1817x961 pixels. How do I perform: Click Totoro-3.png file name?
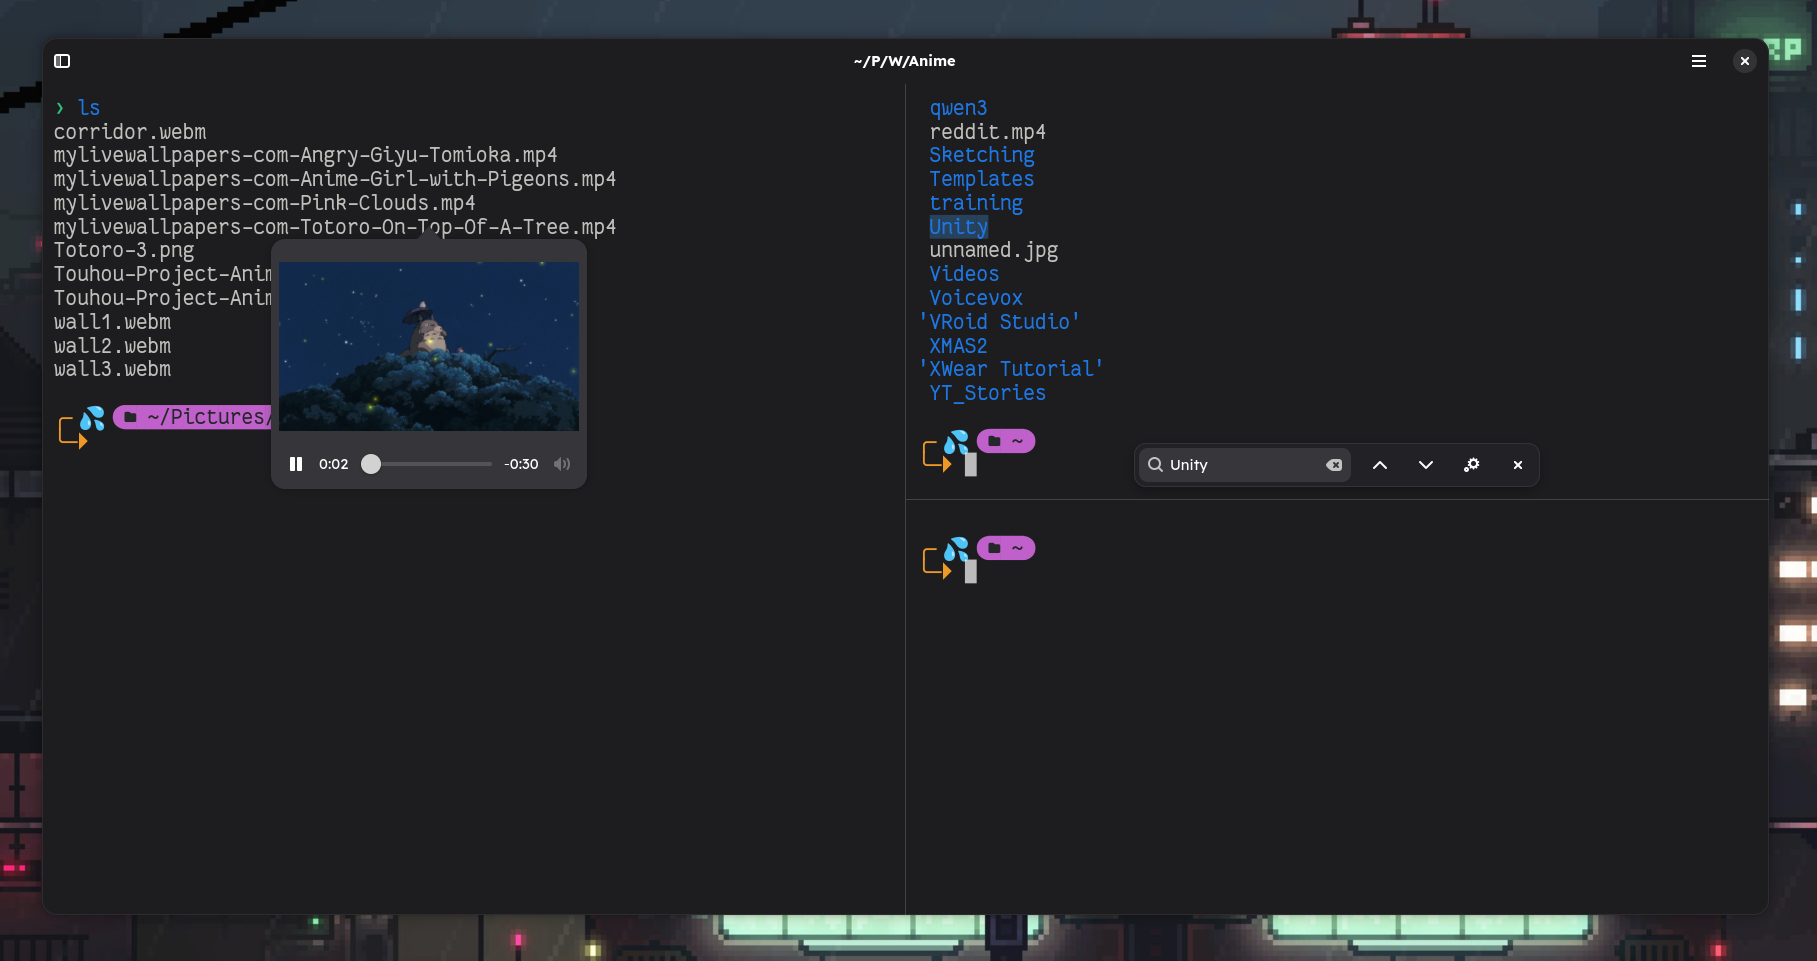[124, 251]
